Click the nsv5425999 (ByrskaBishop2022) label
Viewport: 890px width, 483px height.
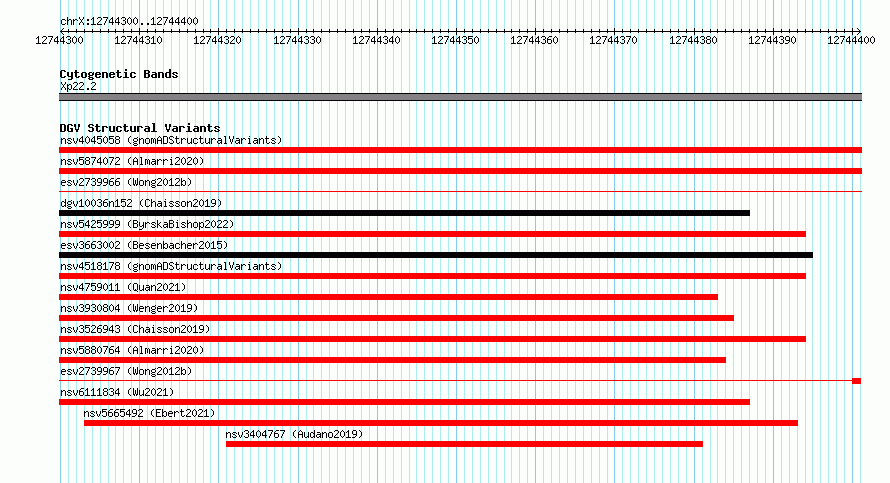(147, 224)
